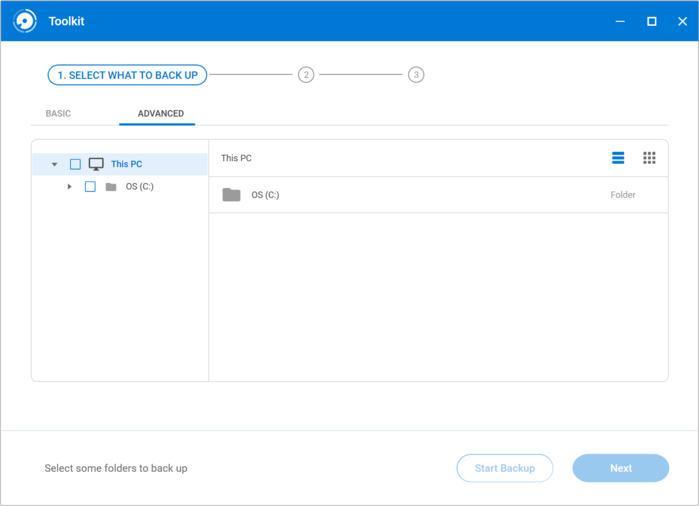The width and height of the screenshot is (699, 506).
Task: Select step 1 Select What To Back Up
Action: (127, 75)
